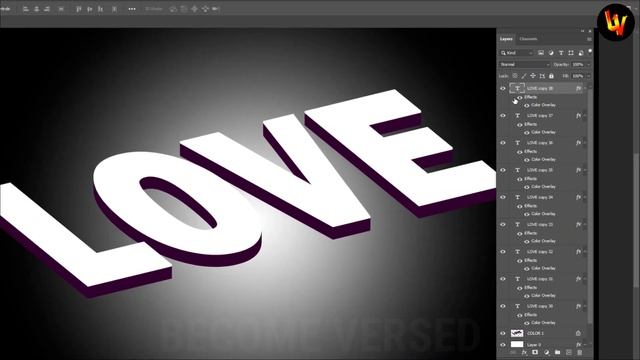Create new fill or adjustment layer

[547, 352]
